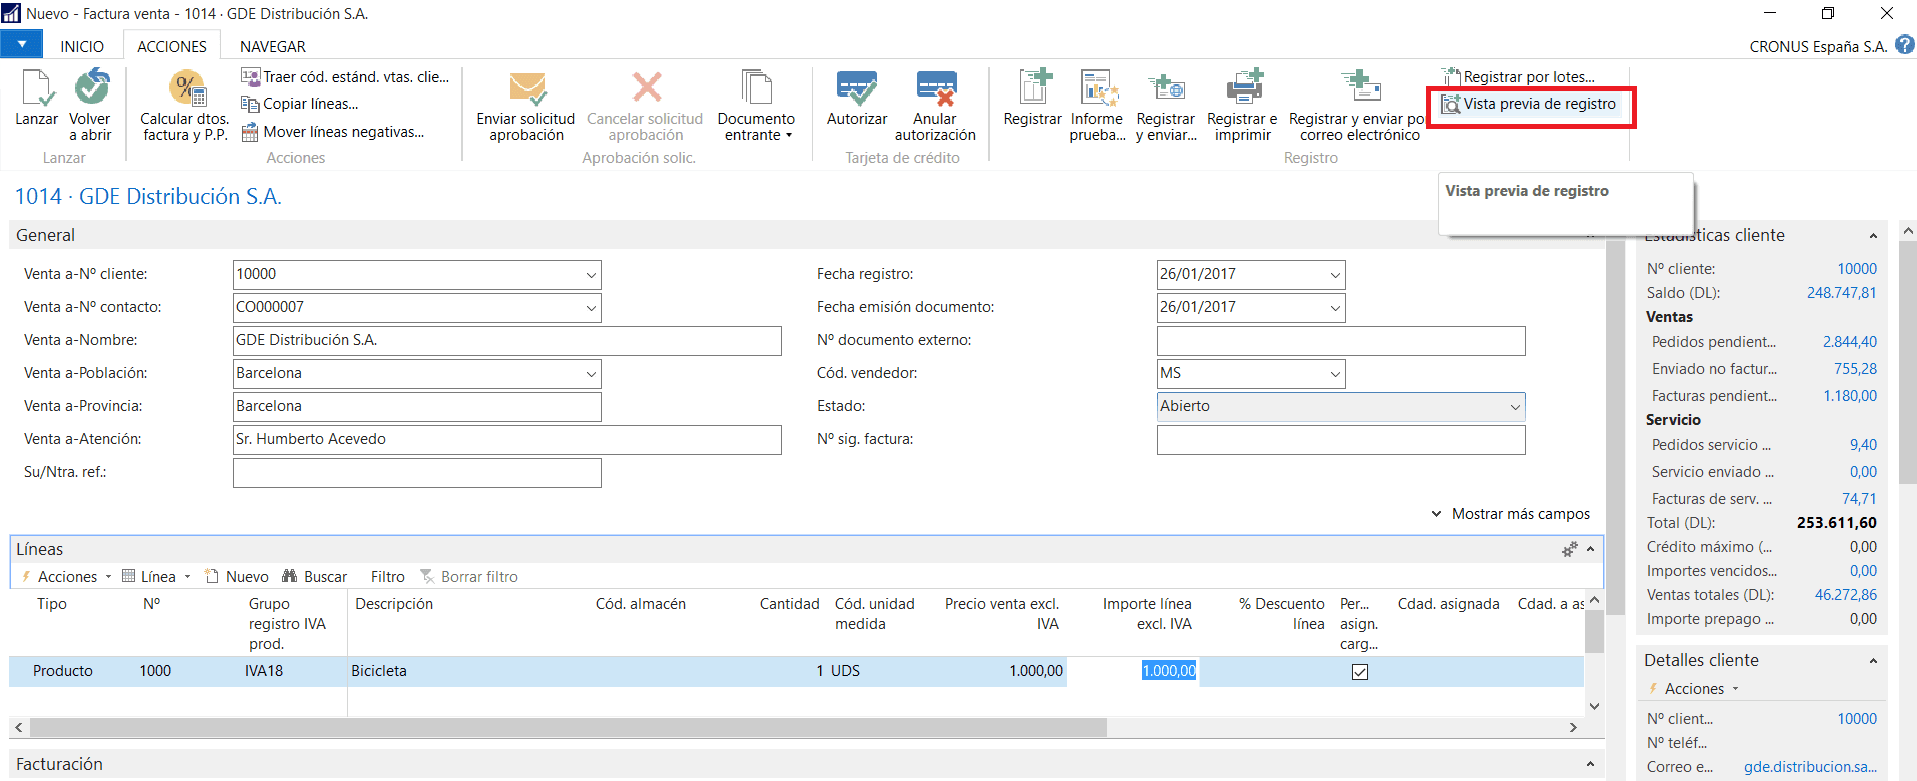1917x781 pixels.
Task: Click Buscar binoculars in Líneas
Action: (x=315, y=577)
